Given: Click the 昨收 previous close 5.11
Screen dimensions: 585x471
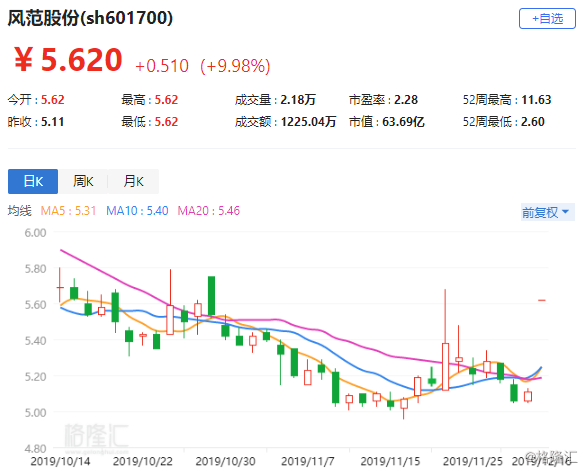Looking at the screenshot, I should tap(53, 122).
